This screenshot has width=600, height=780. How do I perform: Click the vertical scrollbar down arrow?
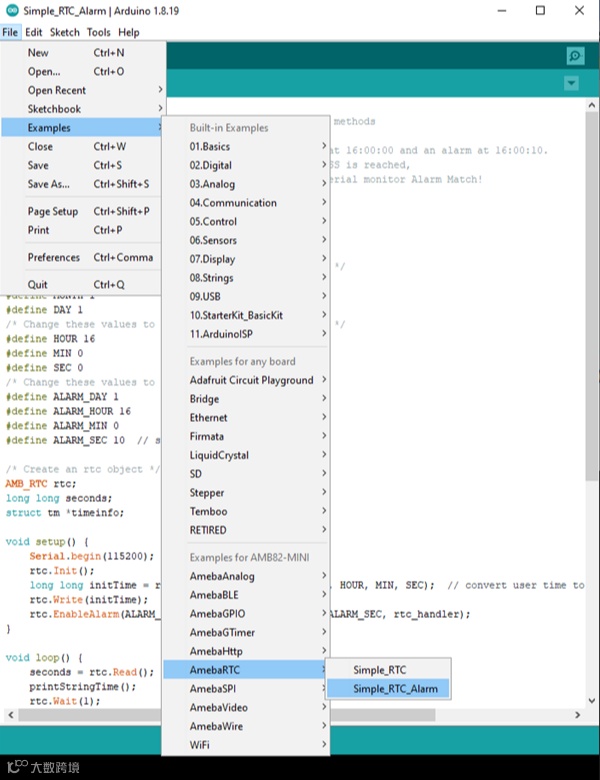(592, 700)
